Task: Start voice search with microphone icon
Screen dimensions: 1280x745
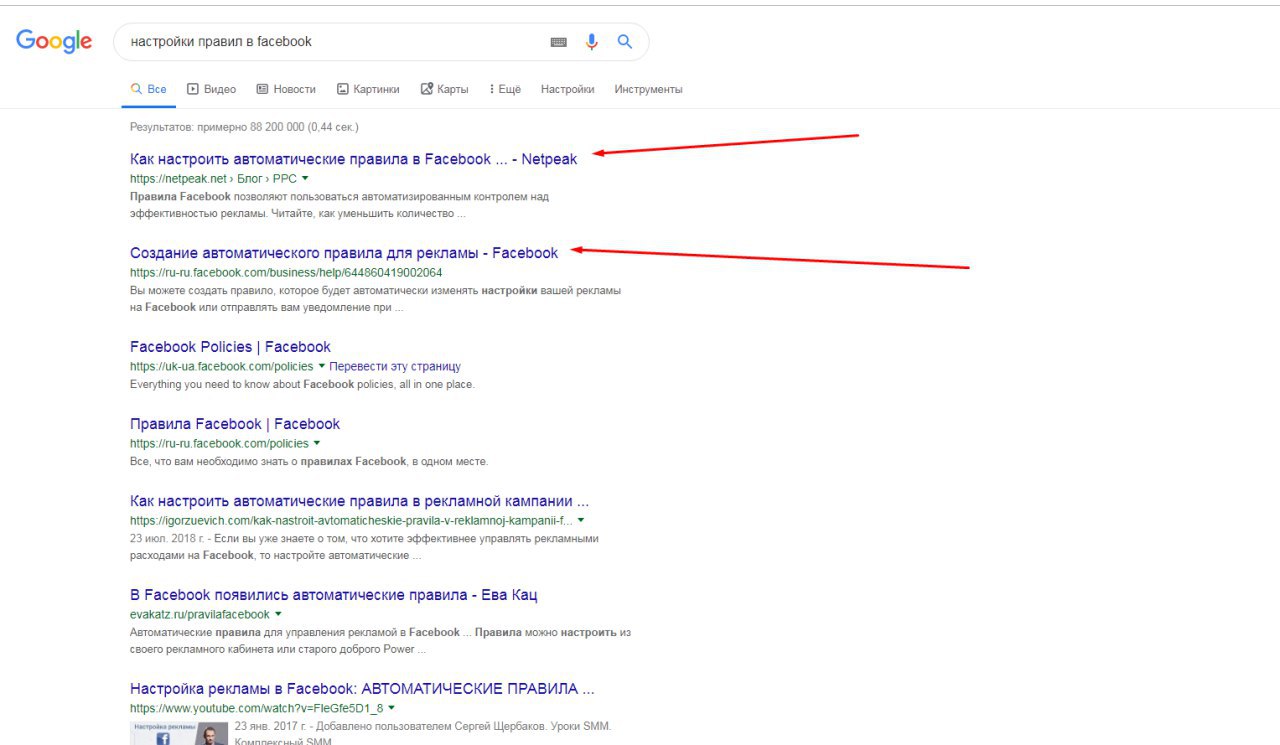Action: [592, 42]
